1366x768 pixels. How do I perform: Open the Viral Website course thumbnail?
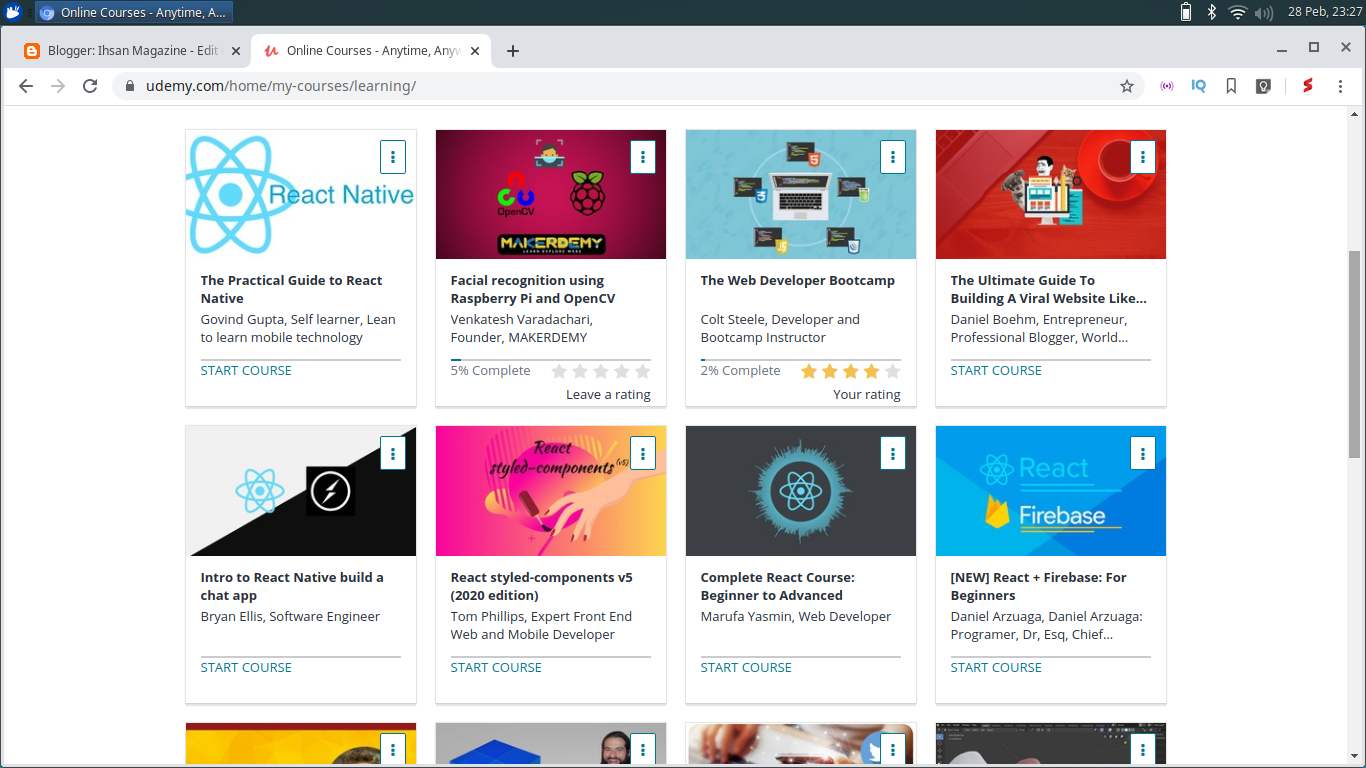pyautogui.click(x=1051, y=194)
